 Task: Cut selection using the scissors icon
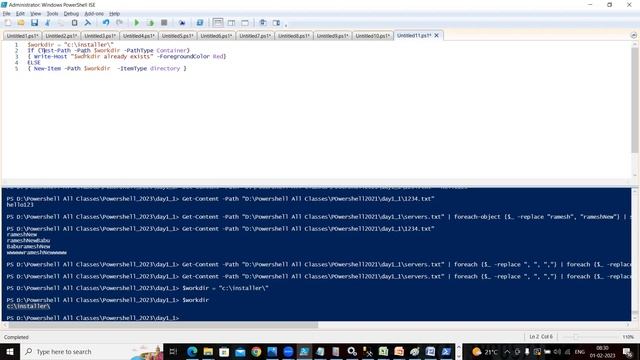[x=48, y=23]
